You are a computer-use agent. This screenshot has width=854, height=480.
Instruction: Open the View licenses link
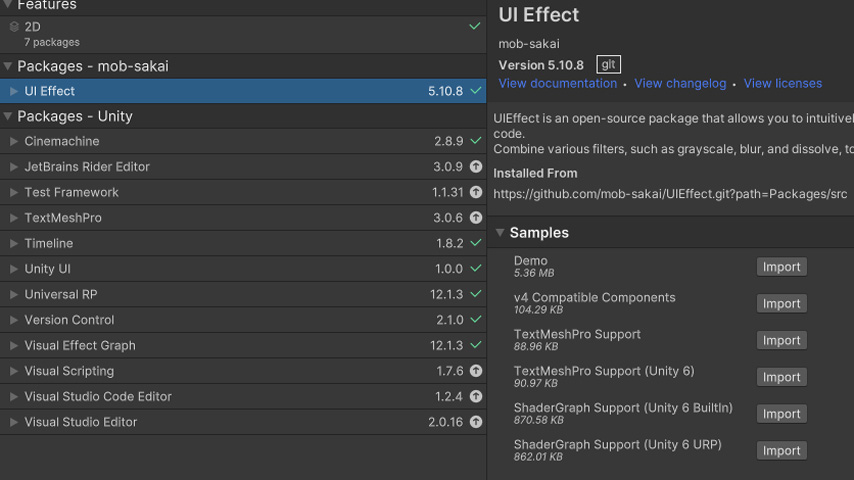783,83
